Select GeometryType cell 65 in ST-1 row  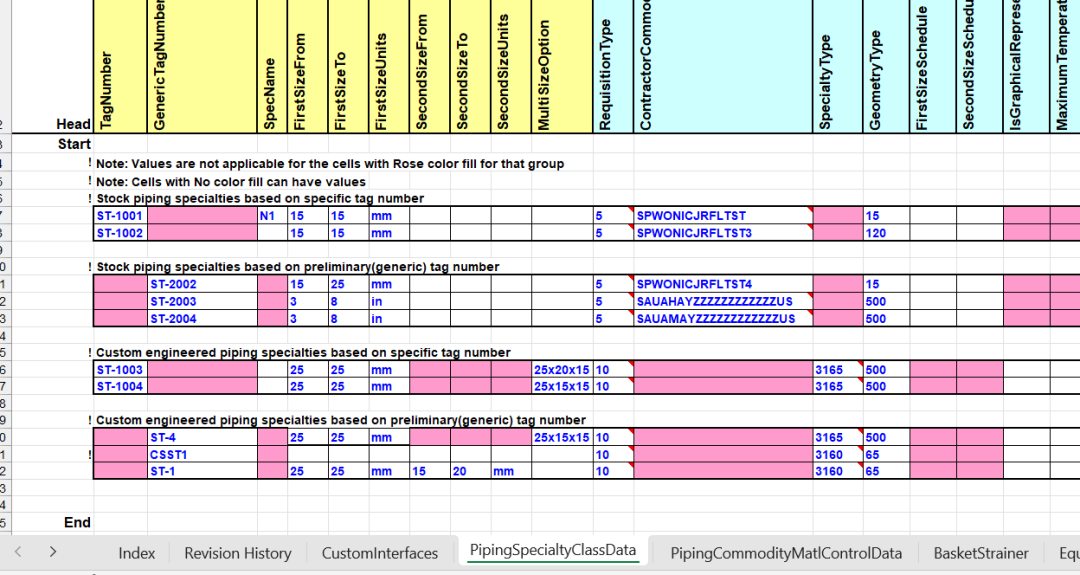point(886,471)
